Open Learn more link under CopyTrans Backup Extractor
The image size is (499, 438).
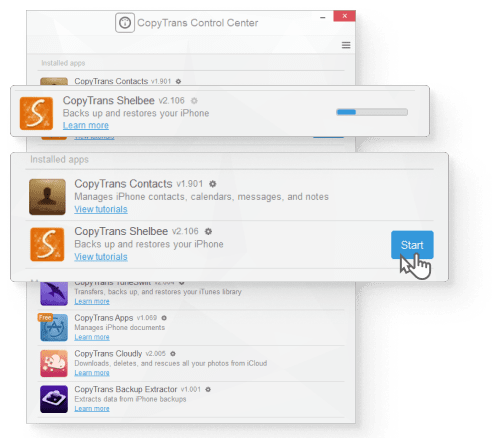[x=92, y=409]
